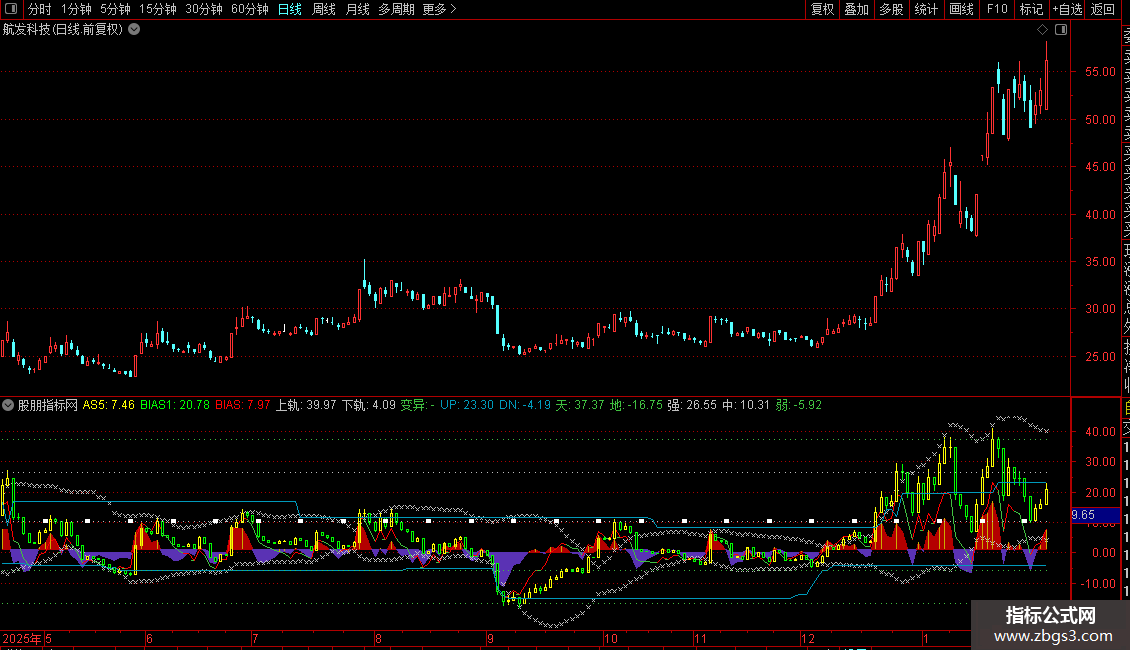The height and width of the screenshot is (650, 1130).
Task: Open the 多股 multi-stock view
Action: (x=891, y=9)
